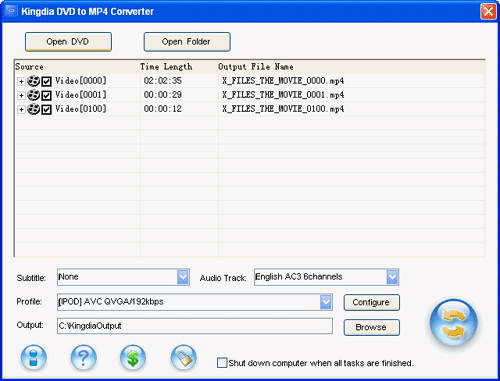
Task: Toggle the Video[0100] checkbox
Action: [47, 109]
